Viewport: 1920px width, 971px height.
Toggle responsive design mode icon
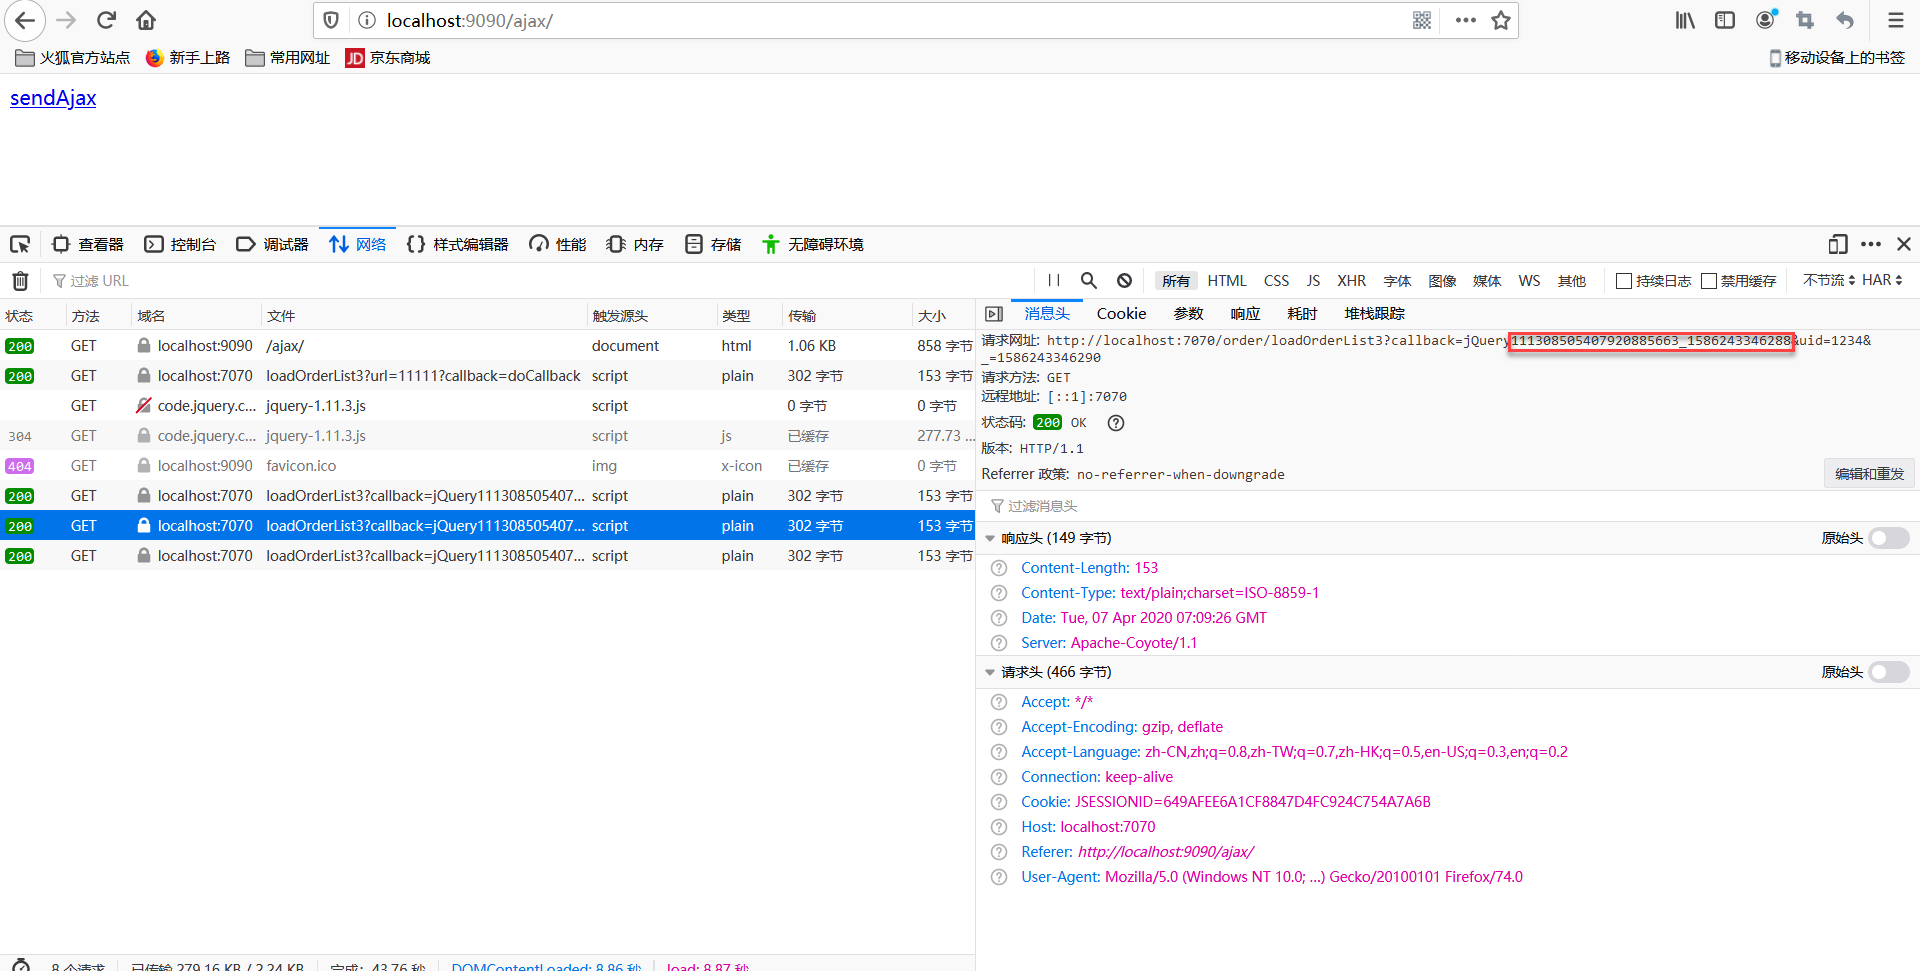tap(1837, 244)
